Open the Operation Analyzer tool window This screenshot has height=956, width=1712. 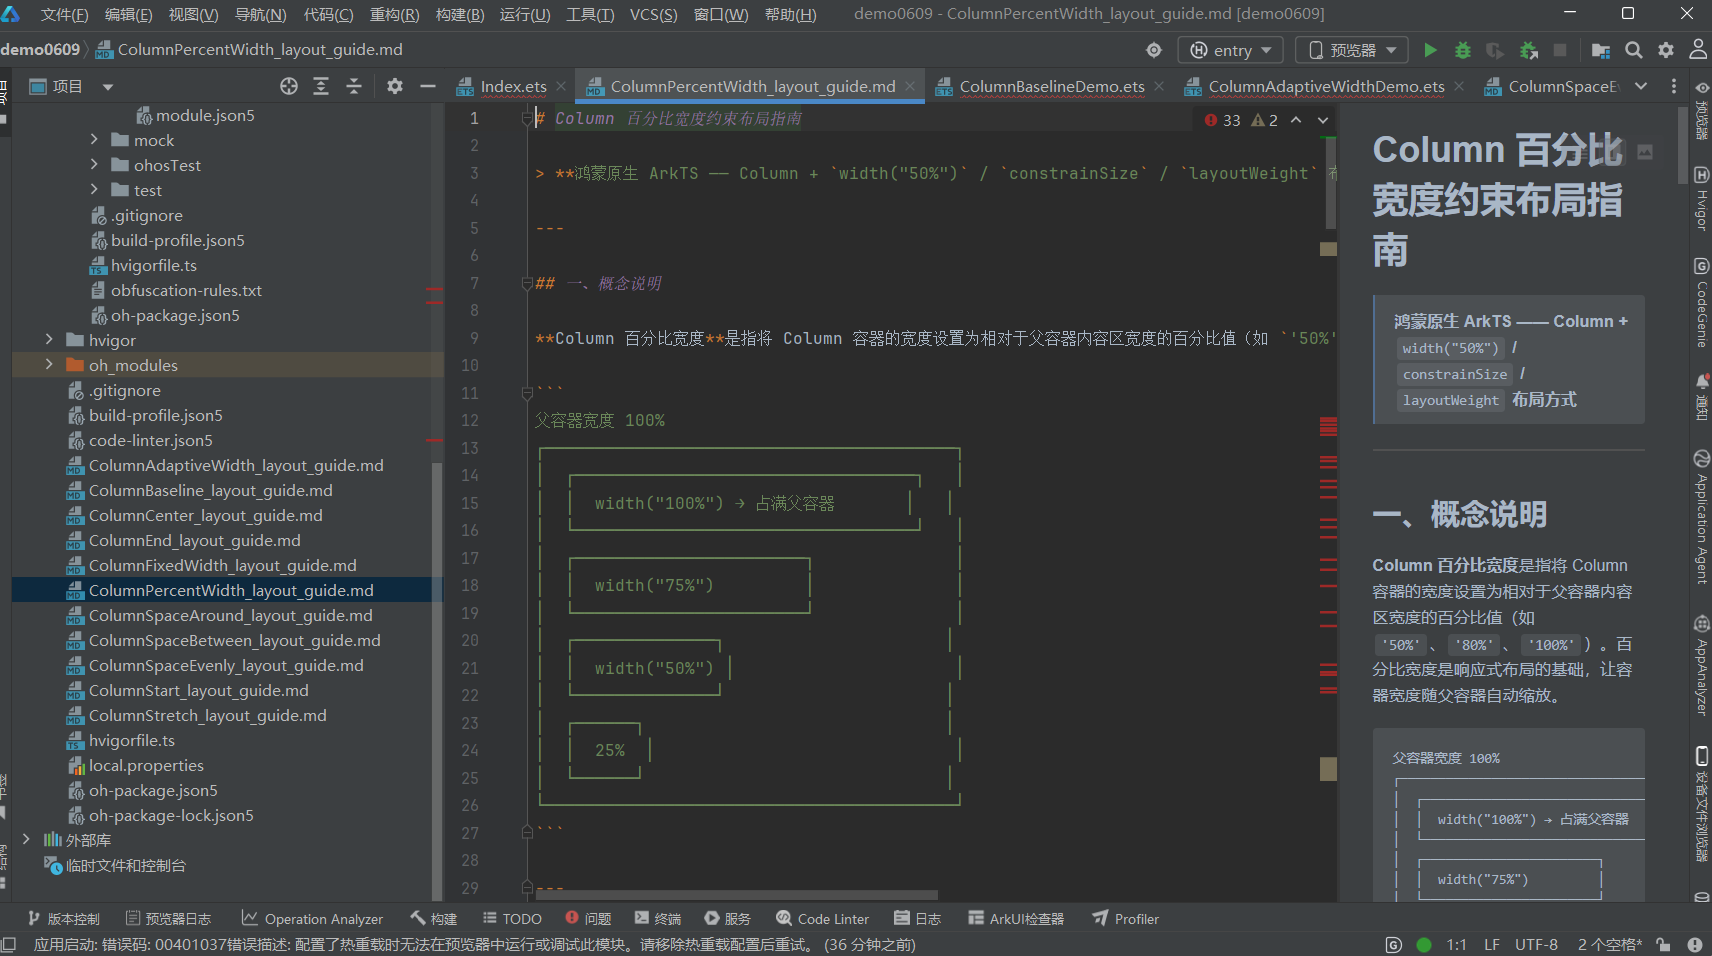click(312, 919)
